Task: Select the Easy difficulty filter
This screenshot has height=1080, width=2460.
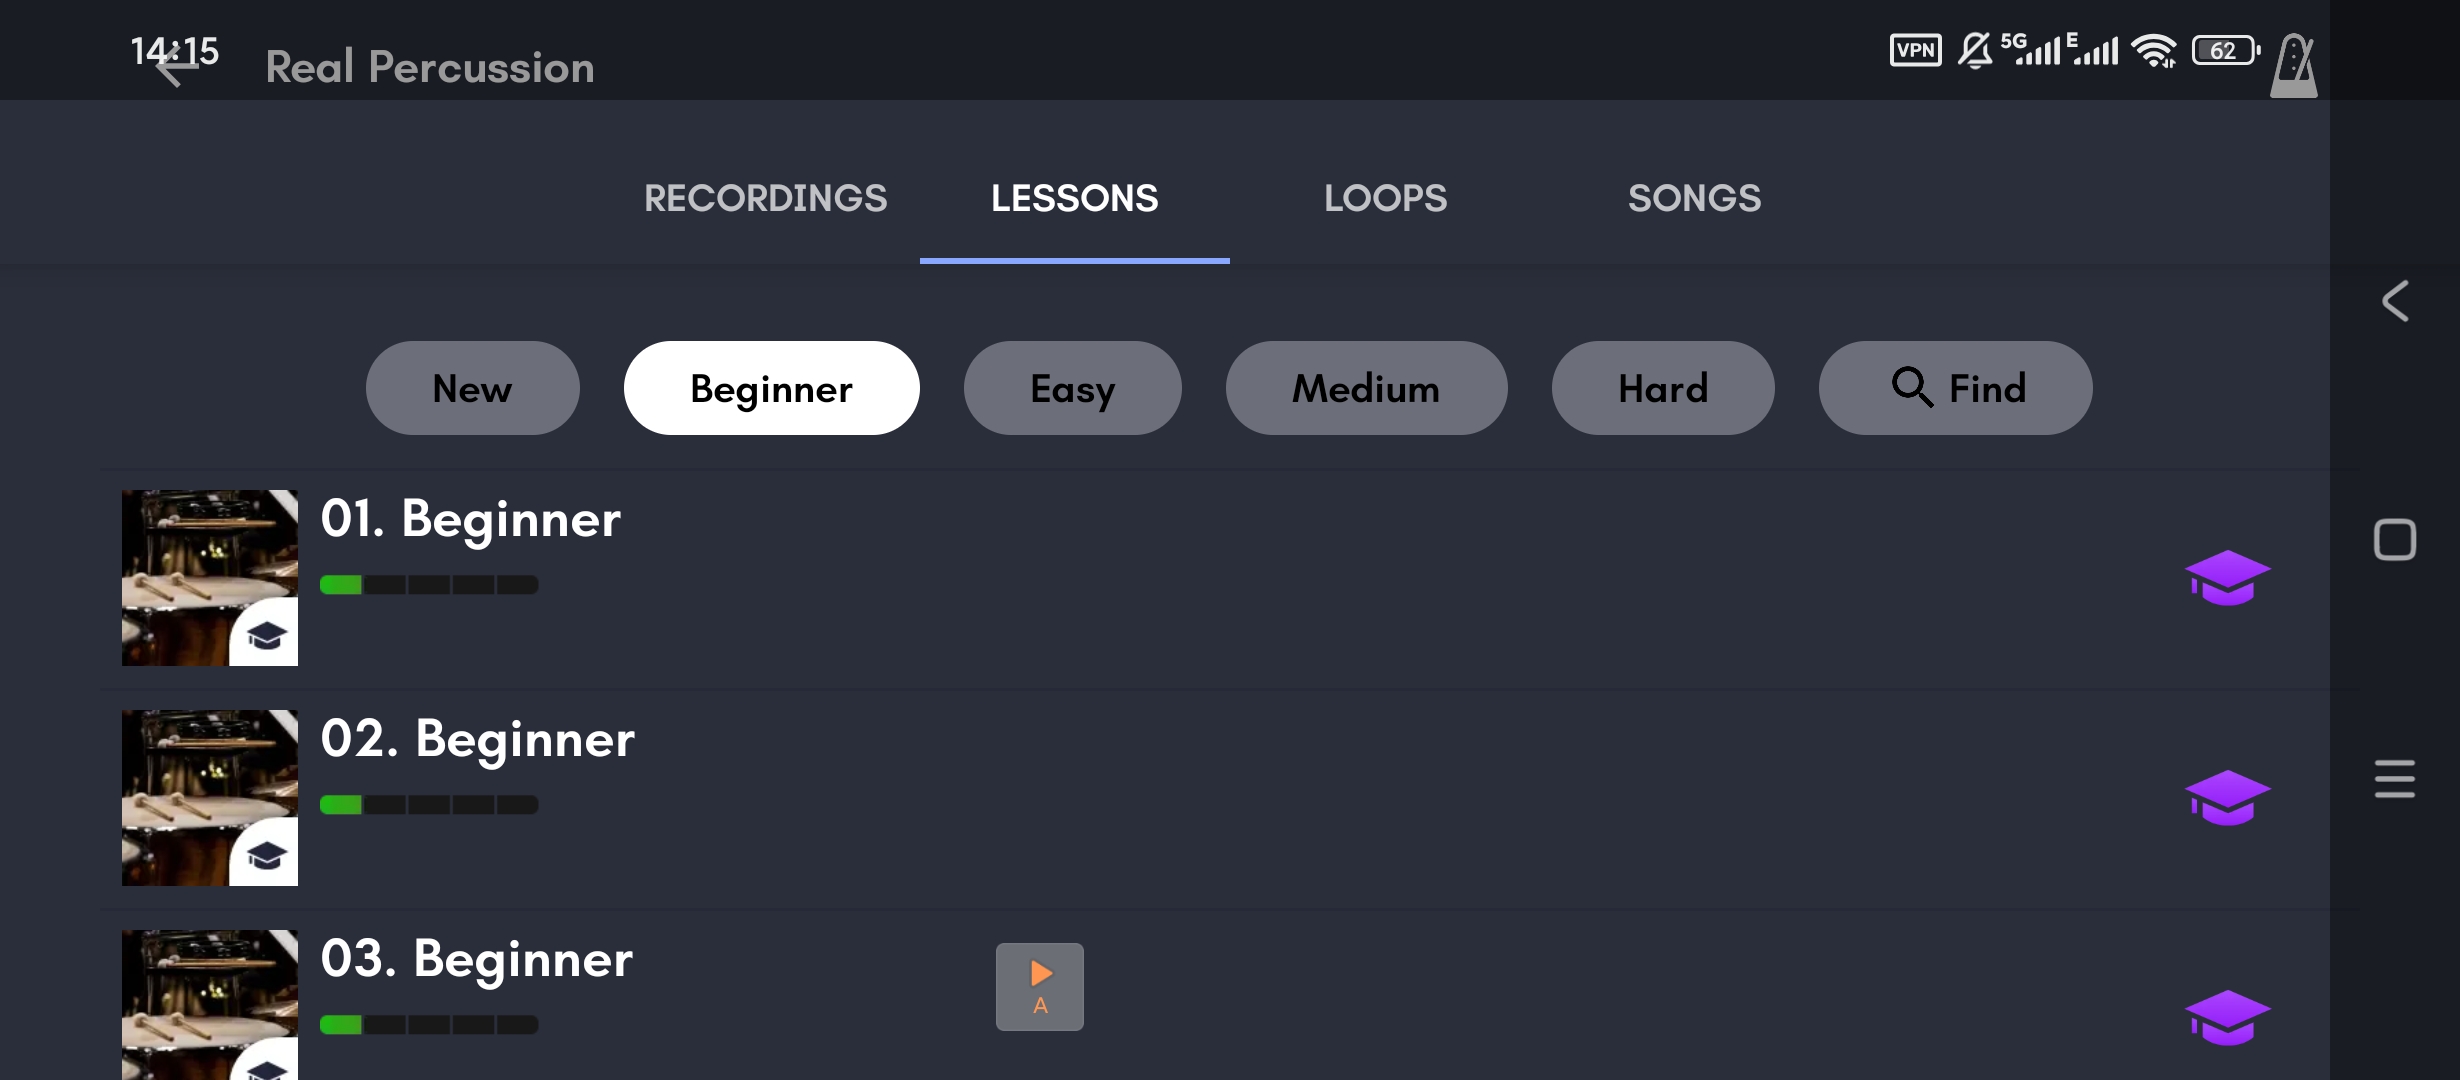Action: point(1072,388)
